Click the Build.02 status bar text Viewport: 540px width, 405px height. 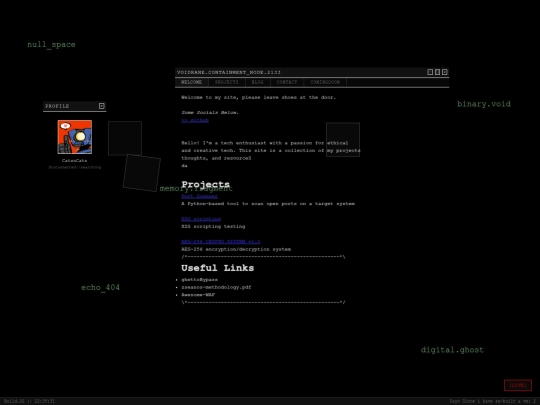click(29, 401)
